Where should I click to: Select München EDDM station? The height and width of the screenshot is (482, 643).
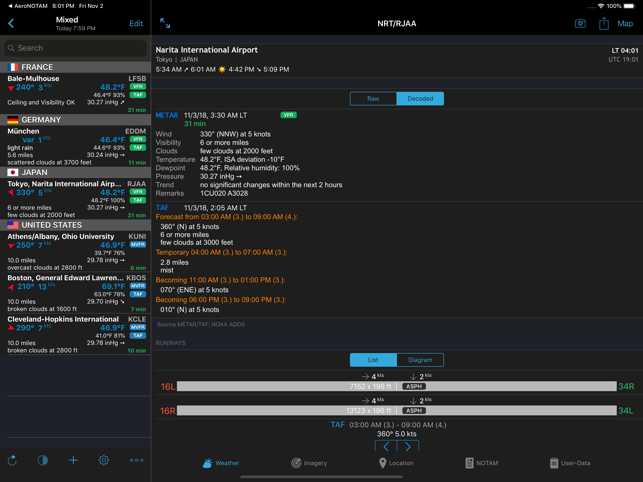coord(75,146)
